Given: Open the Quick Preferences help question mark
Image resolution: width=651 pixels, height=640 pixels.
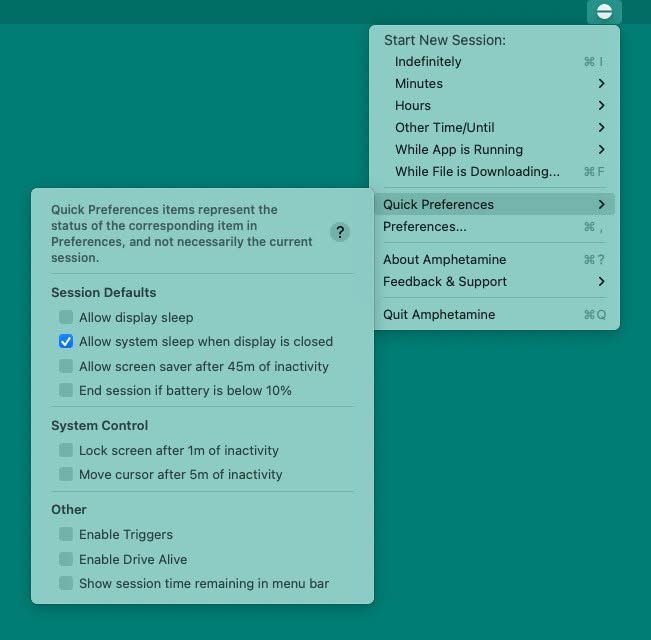Looking at the screenshot, I should (340, 232).
